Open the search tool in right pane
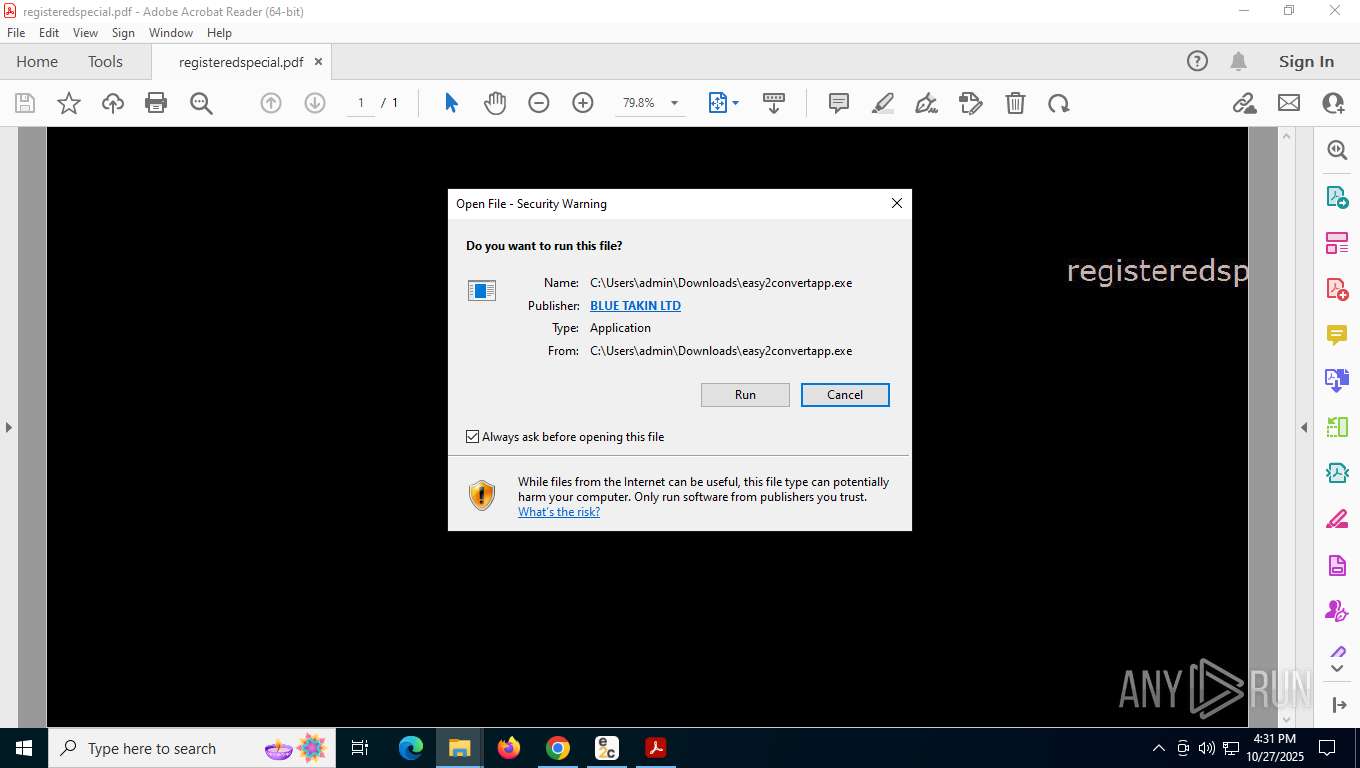 1337,150
